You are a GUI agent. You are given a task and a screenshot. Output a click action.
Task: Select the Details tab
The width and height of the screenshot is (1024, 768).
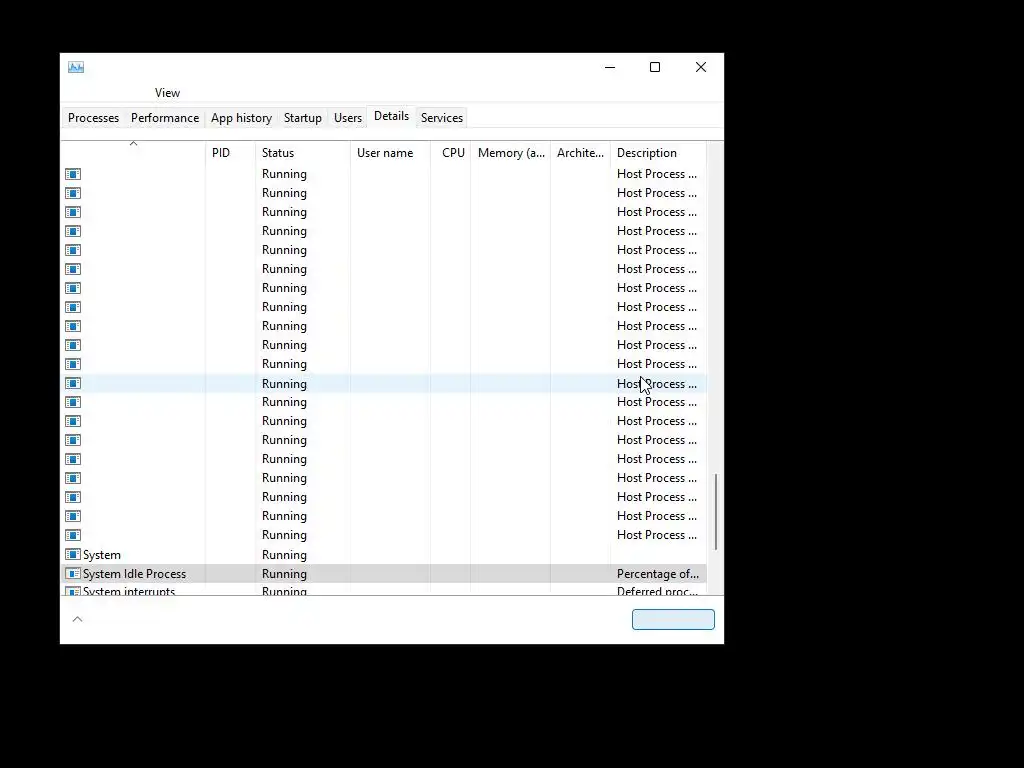pyautogui.click(x=391, y=116)
